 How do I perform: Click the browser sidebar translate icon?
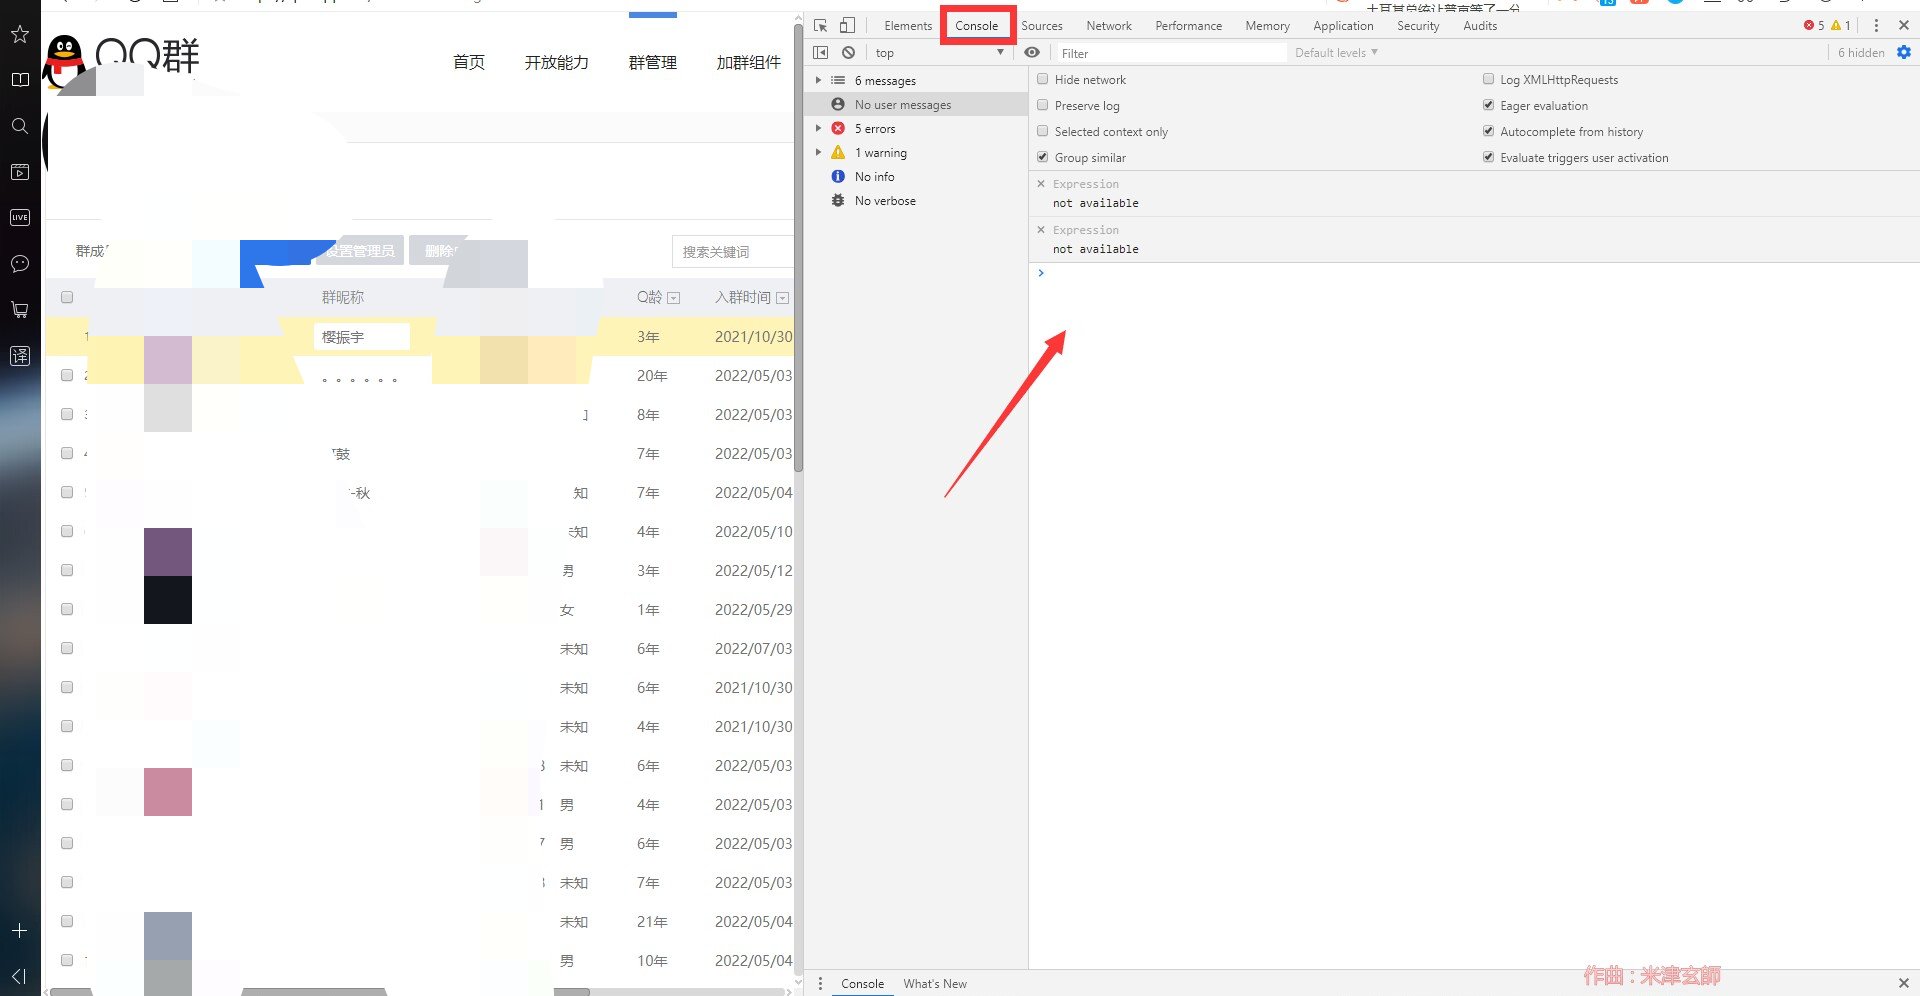tap(20, 356)
